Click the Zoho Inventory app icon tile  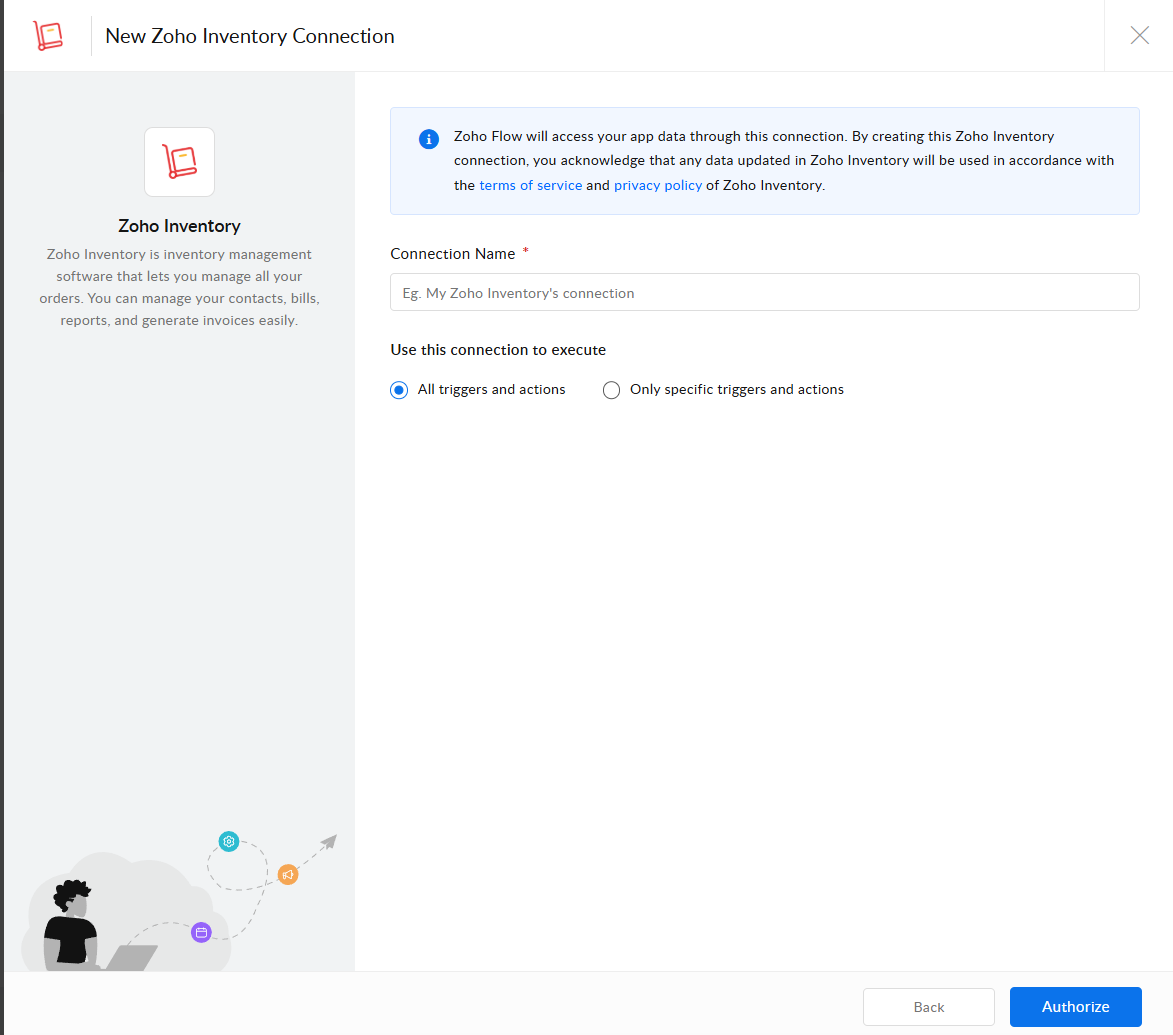click(180, 162)
